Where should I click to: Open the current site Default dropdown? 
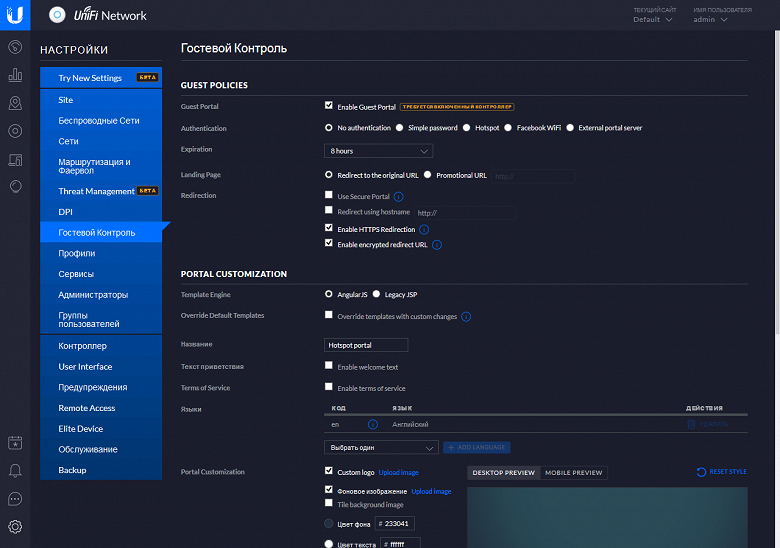[653, 19]
